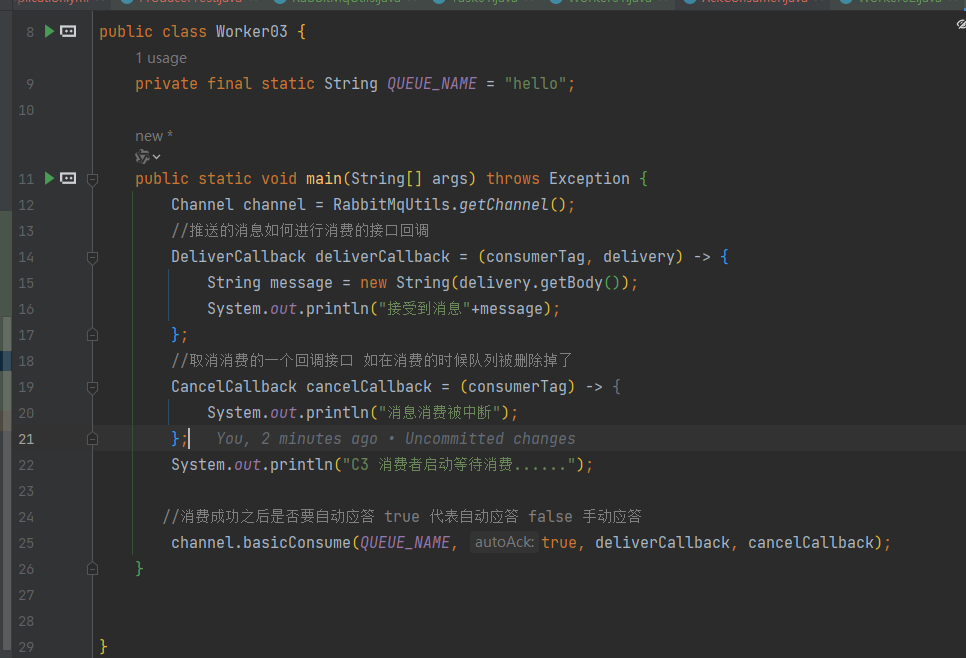Click the author icon under 'new *'

(x=144, y=156)
